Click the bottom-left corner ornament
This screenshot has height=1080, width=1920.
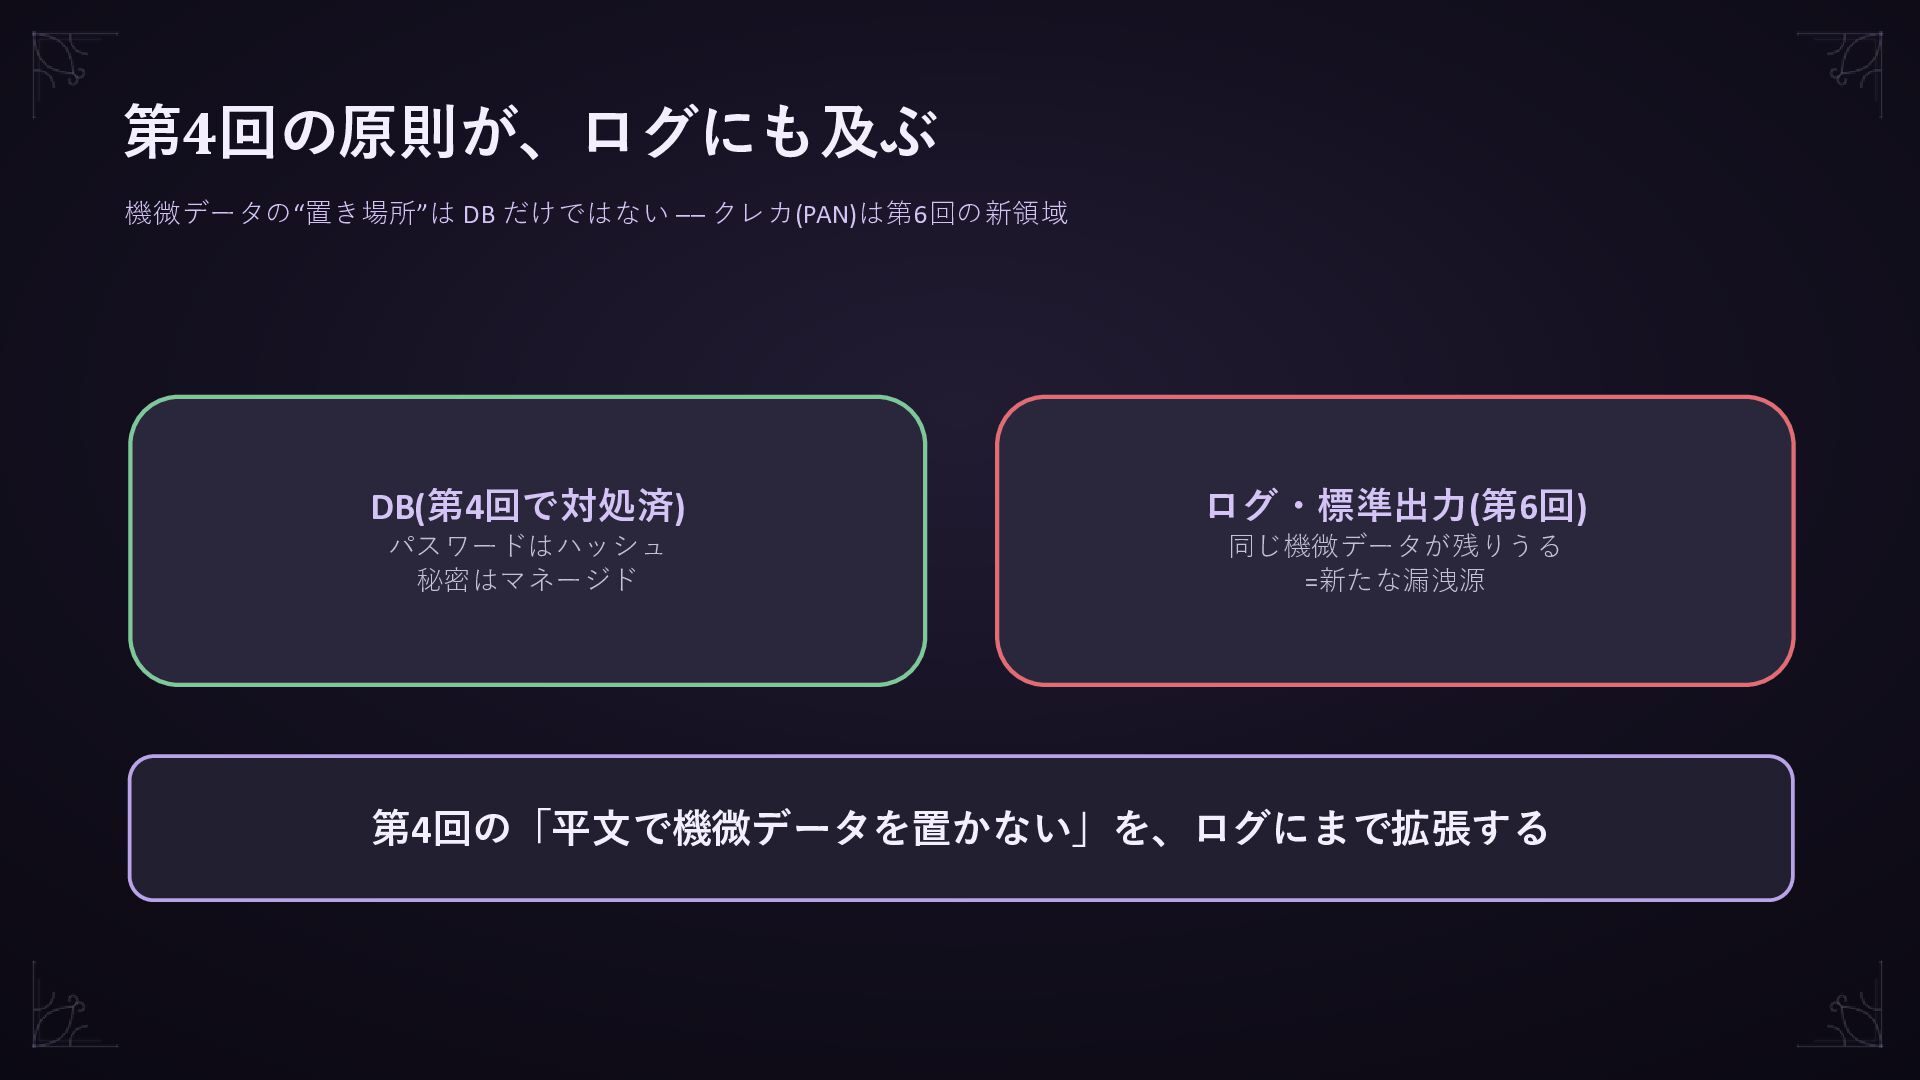75,1004
